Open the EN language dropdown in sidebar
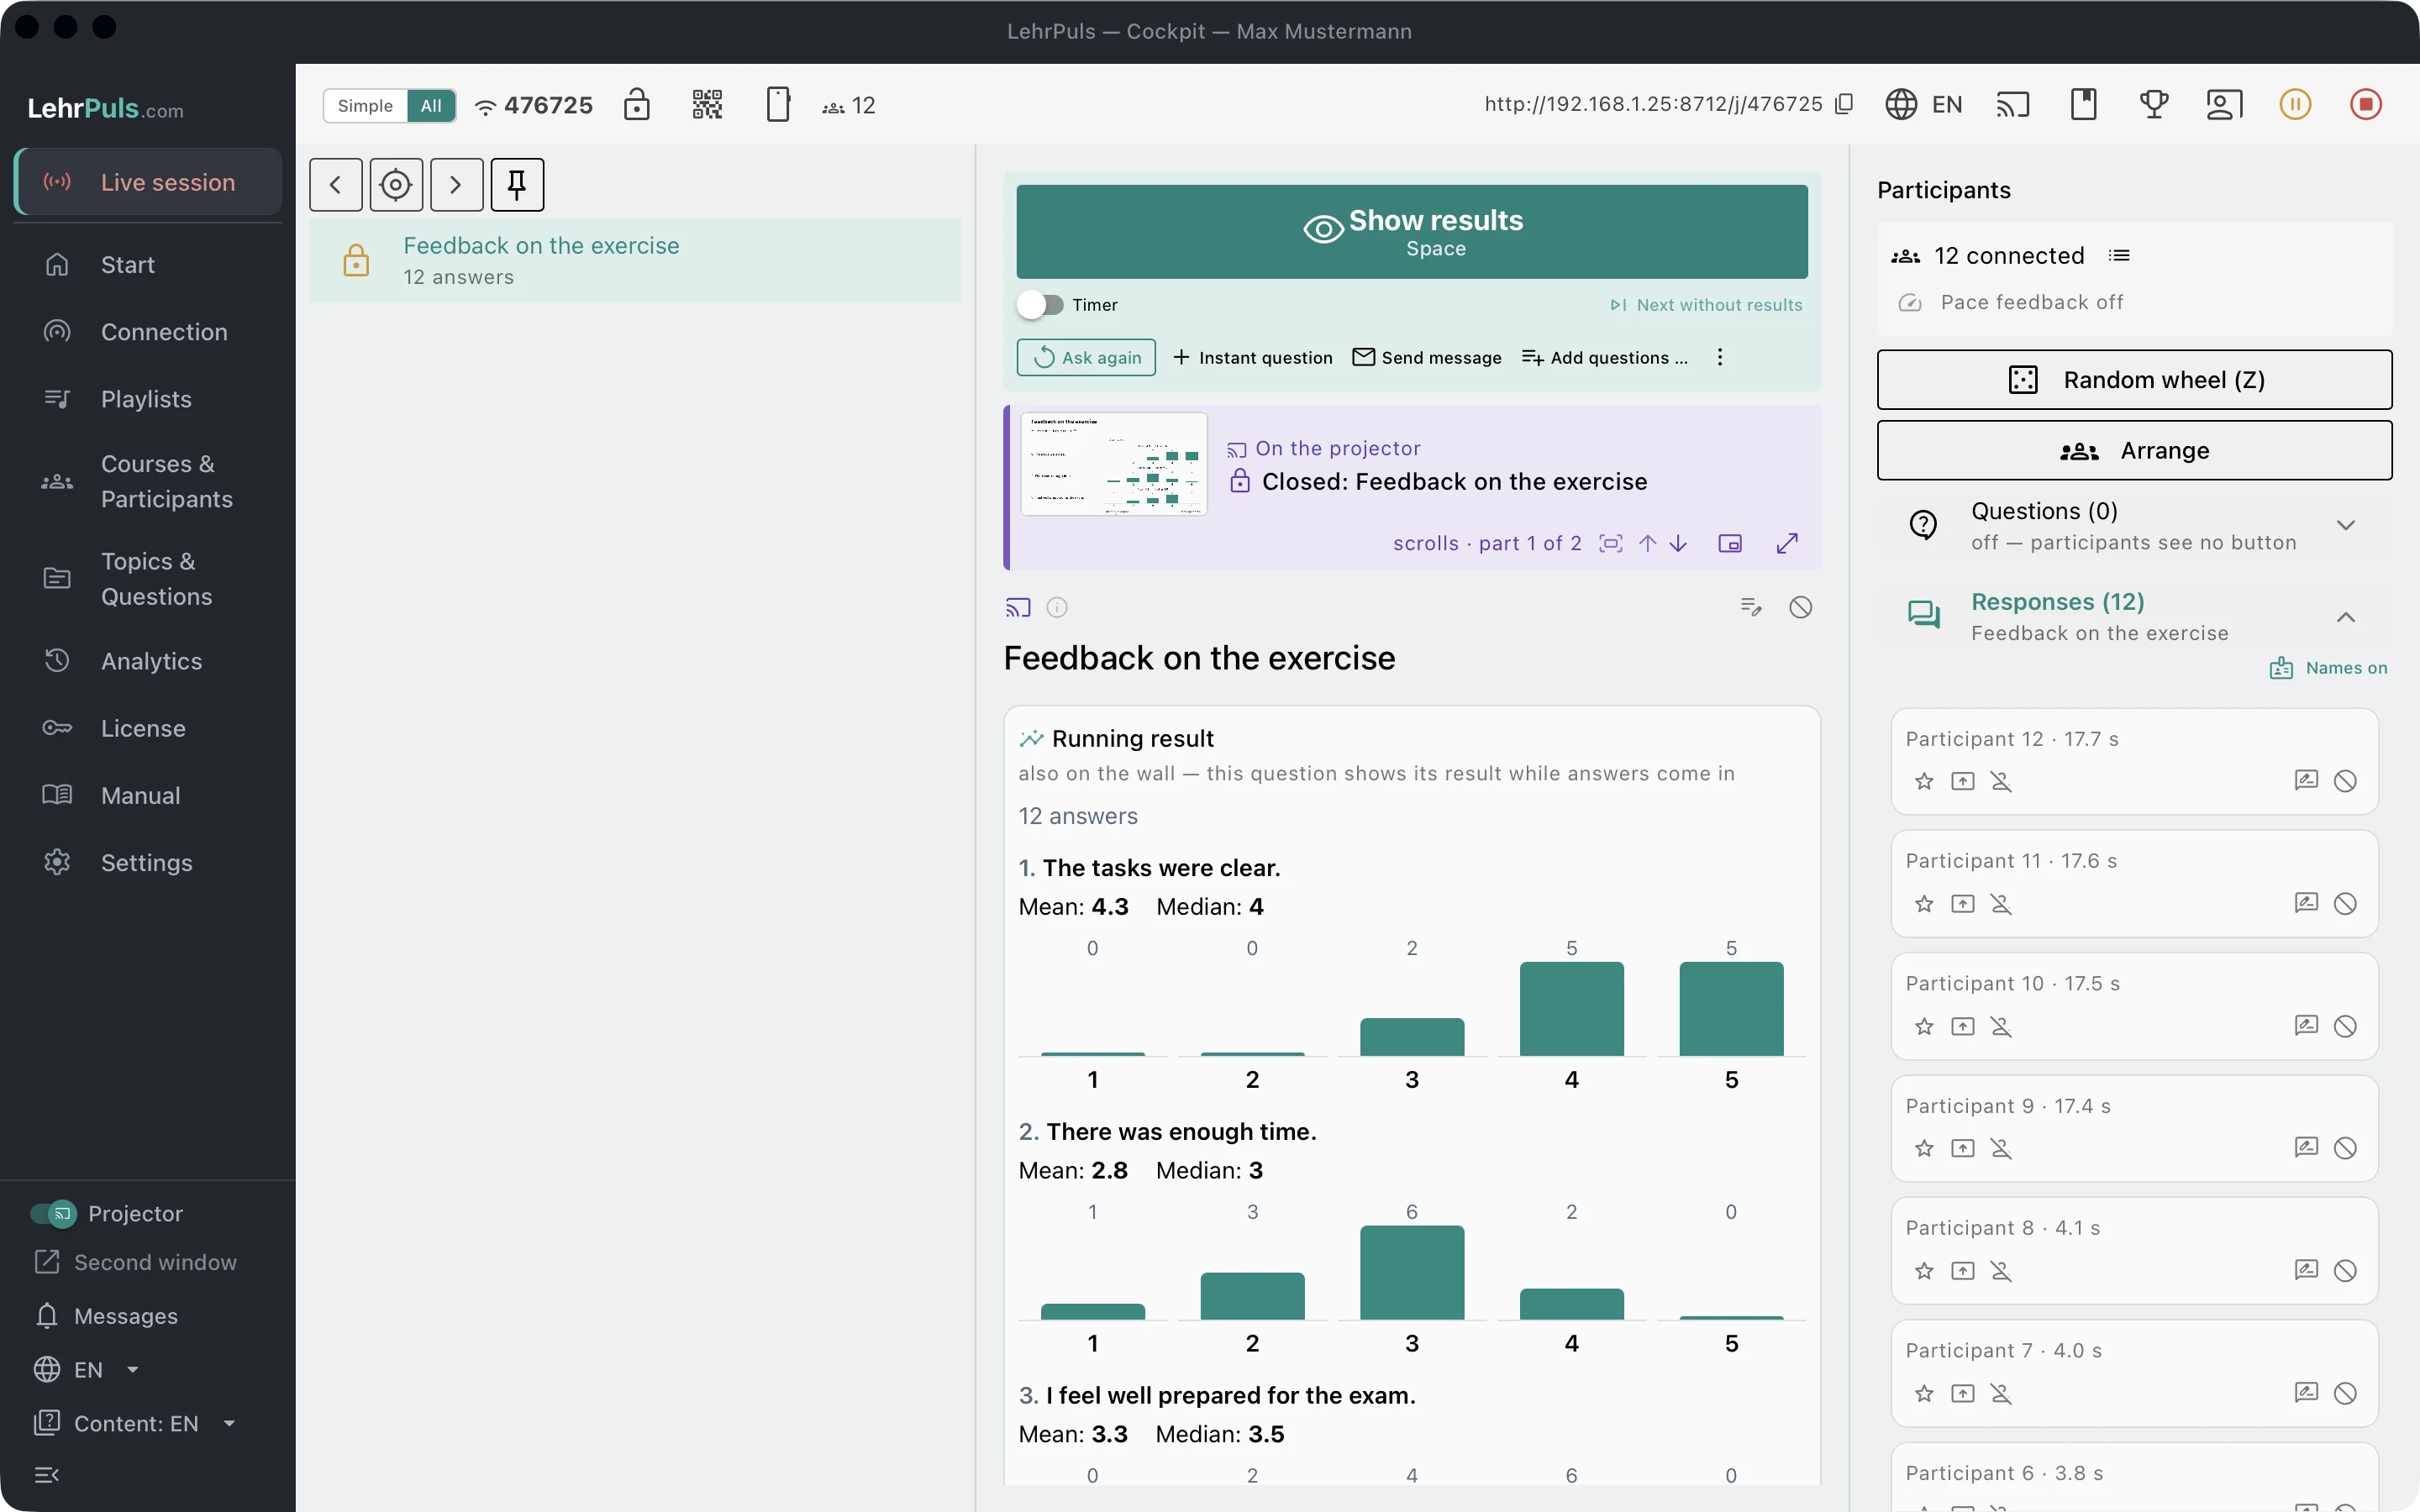2420x1512 pixels. (x=86, y=1370)
